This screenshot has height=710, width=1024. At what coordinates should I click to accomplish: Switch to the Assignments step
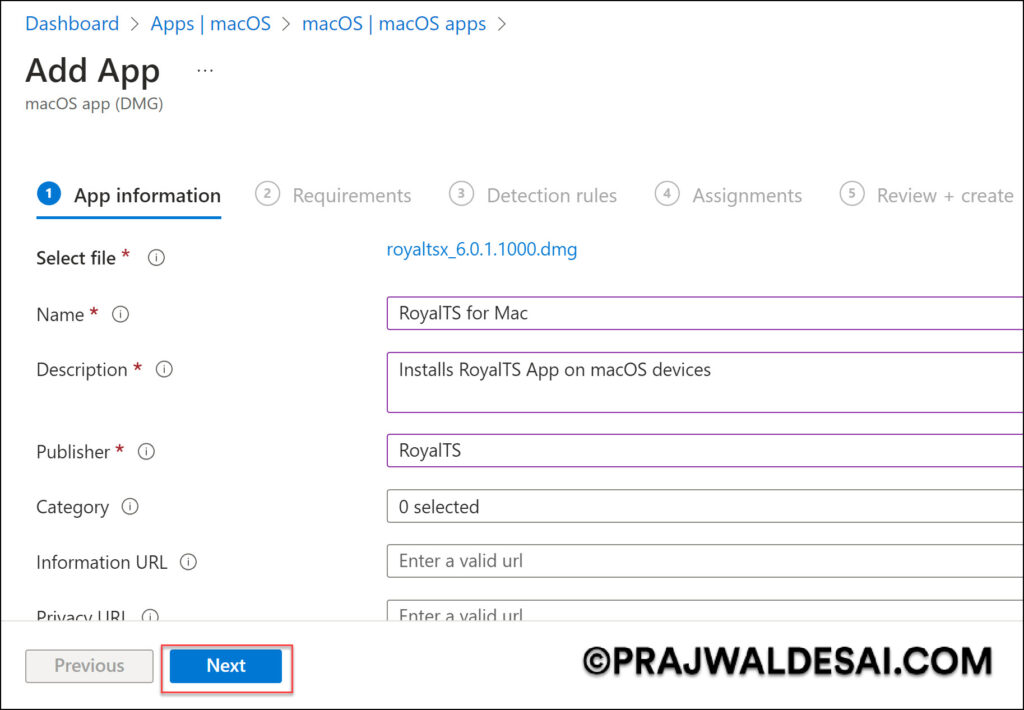[728, 195]
